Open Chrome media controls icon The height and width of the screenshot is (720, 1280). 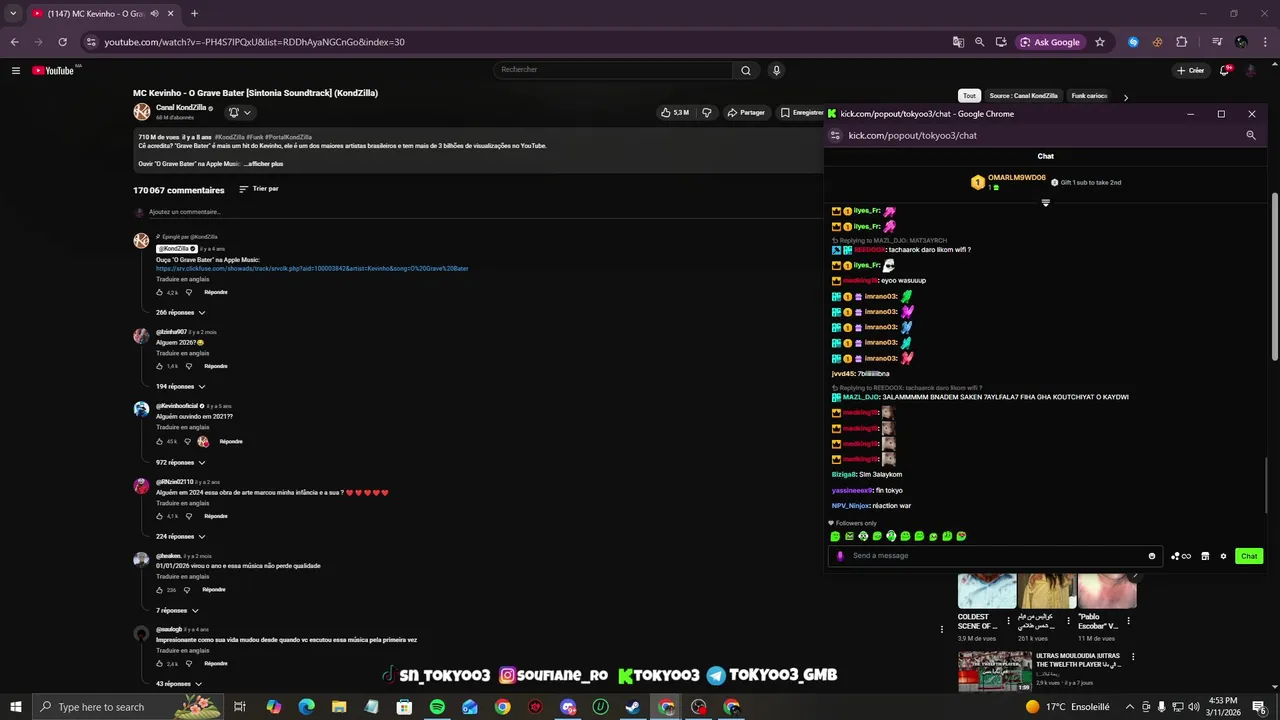[x=1217, y=42]
